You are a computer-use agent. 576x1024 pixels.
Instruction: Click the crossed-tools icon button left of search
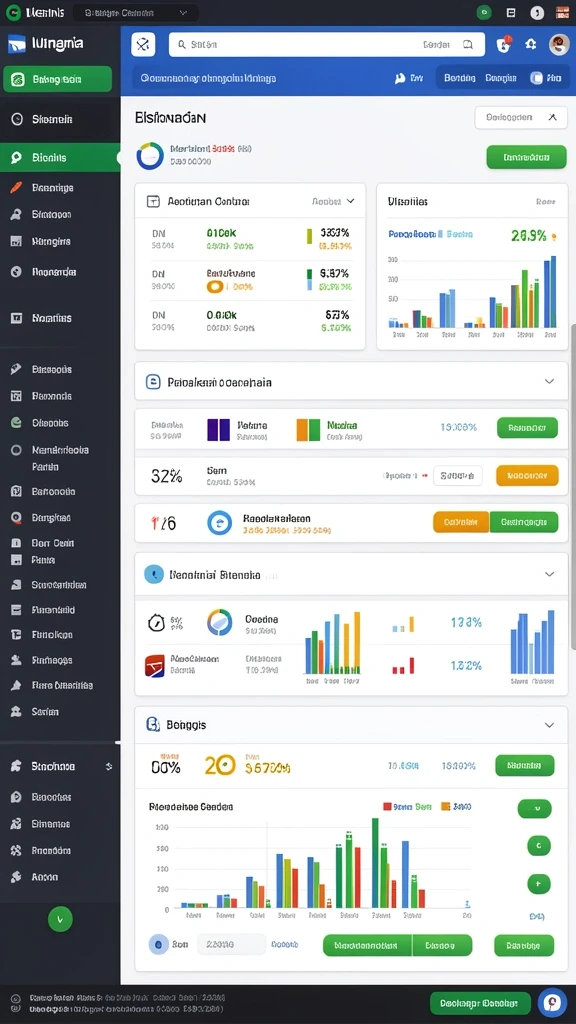143,44
